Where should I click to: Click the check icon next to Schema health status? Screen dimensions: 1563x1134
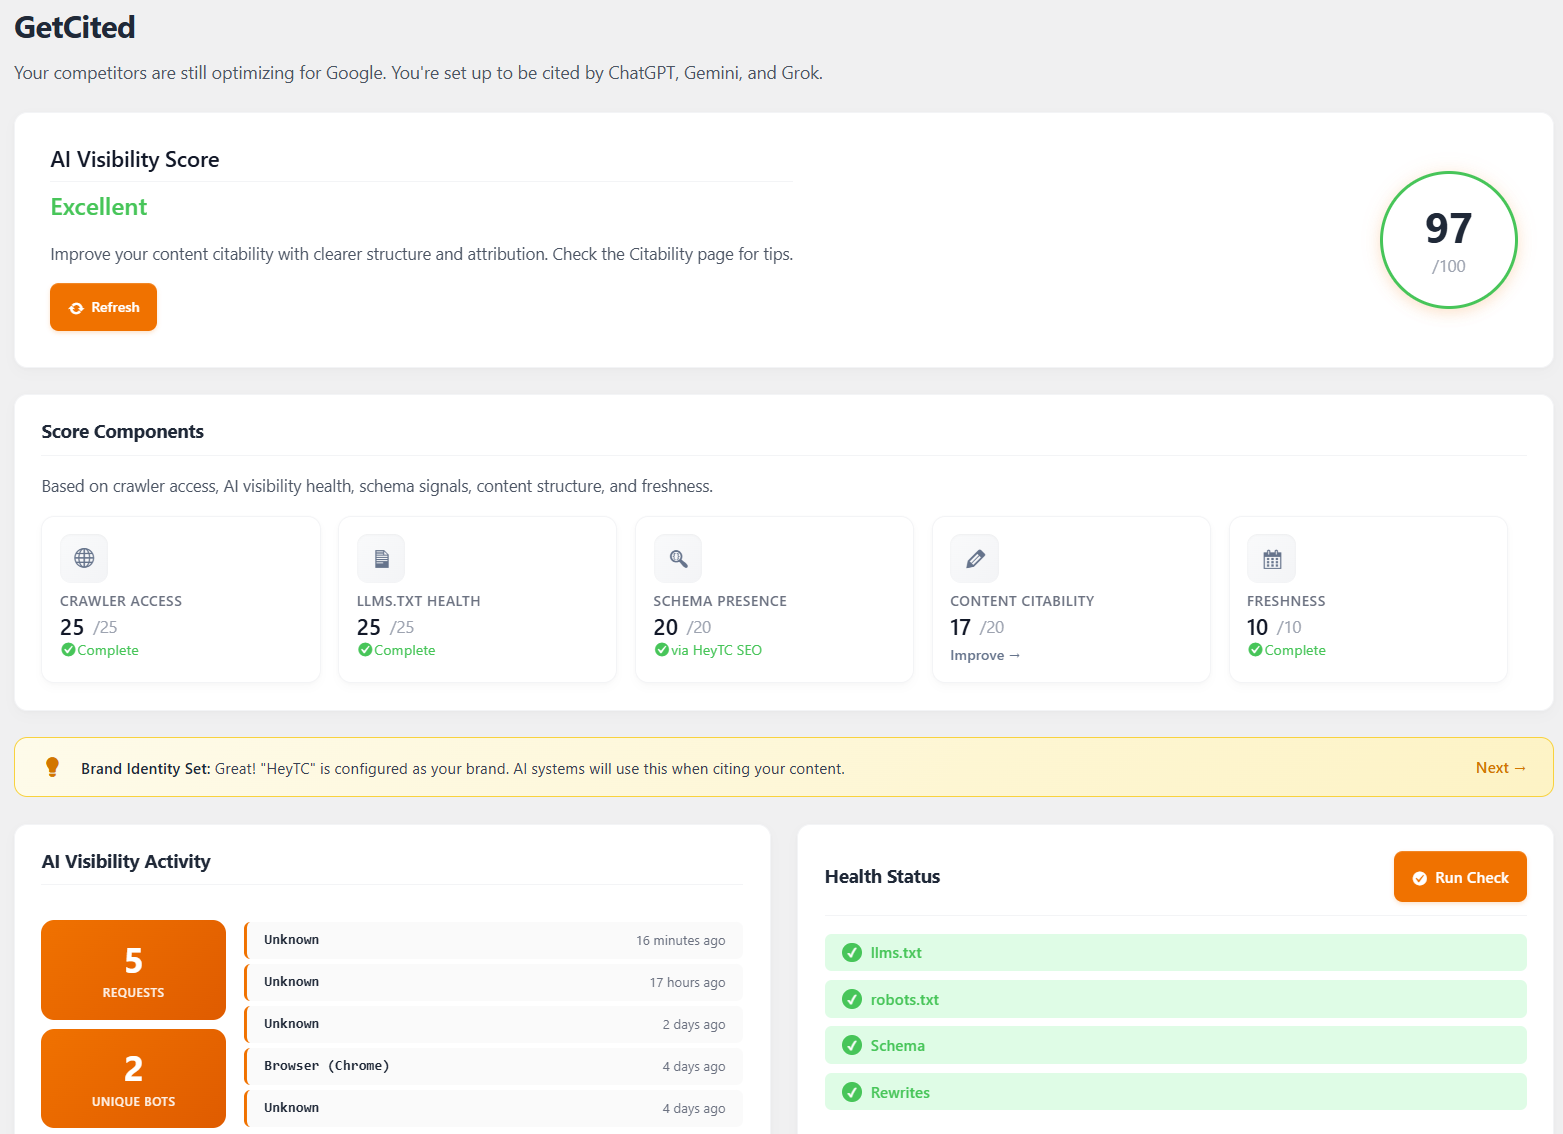pyautogui.click(x=852, y=1045)
